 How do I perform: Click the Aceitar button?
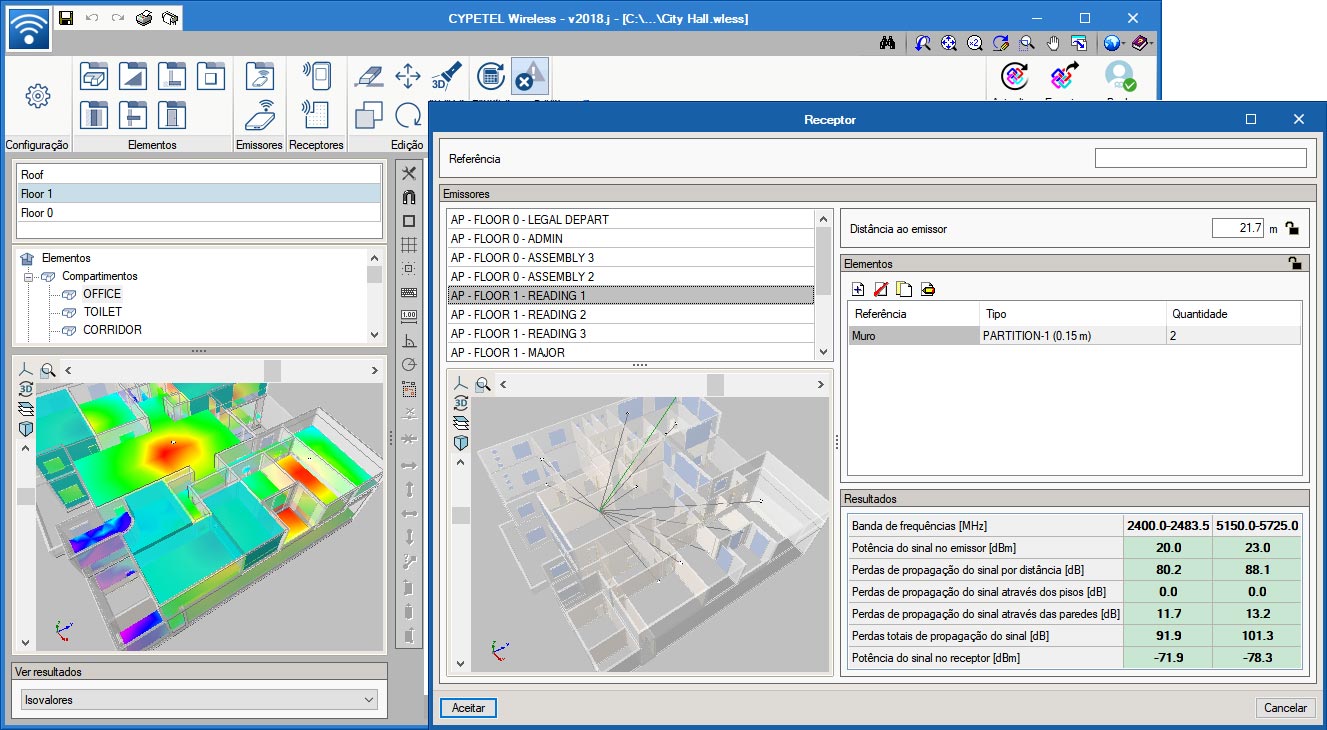tap(468, 707)
